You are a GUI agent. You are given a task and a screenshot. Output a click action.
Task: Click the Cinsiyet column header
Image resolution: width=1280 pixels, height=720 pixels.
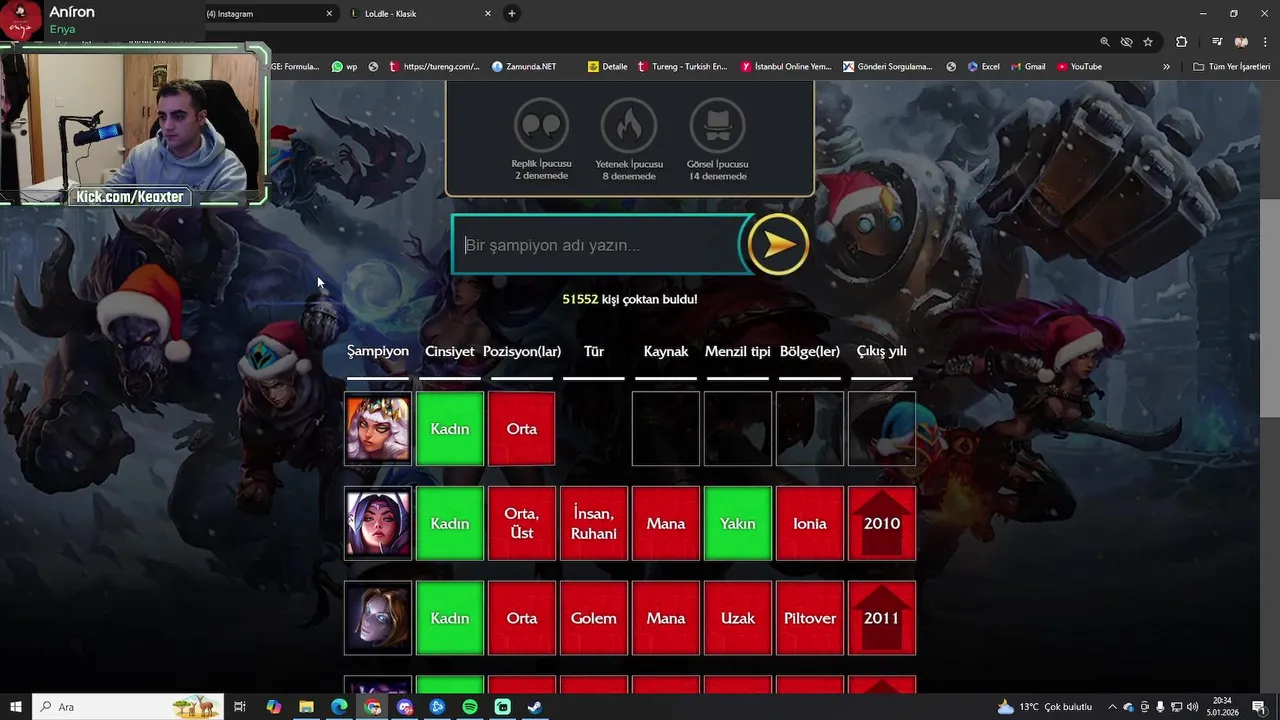[449, 351]
